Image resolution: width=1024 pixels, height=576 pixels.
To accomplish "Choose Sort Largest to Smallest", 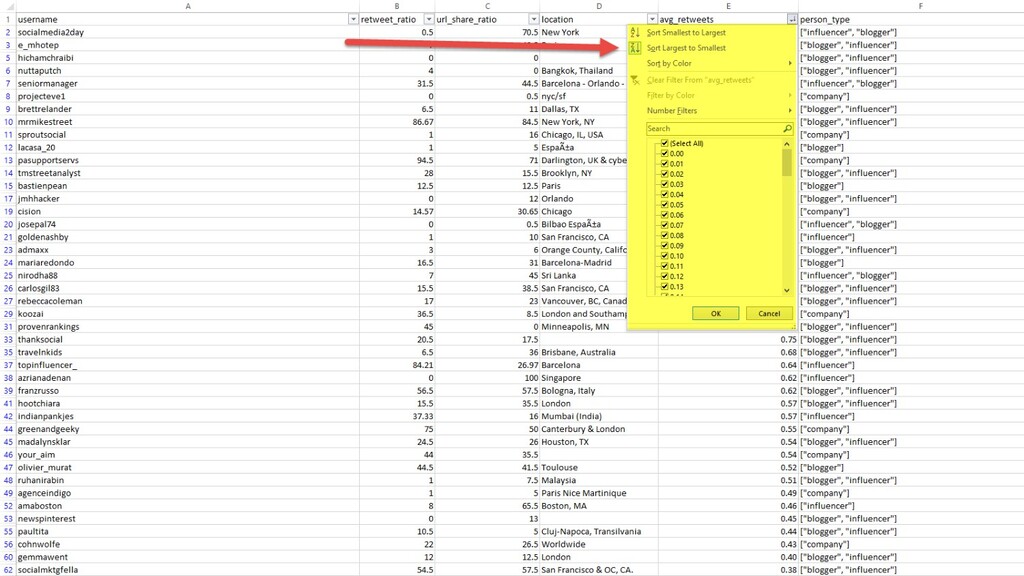I will [x=686, y=48].
